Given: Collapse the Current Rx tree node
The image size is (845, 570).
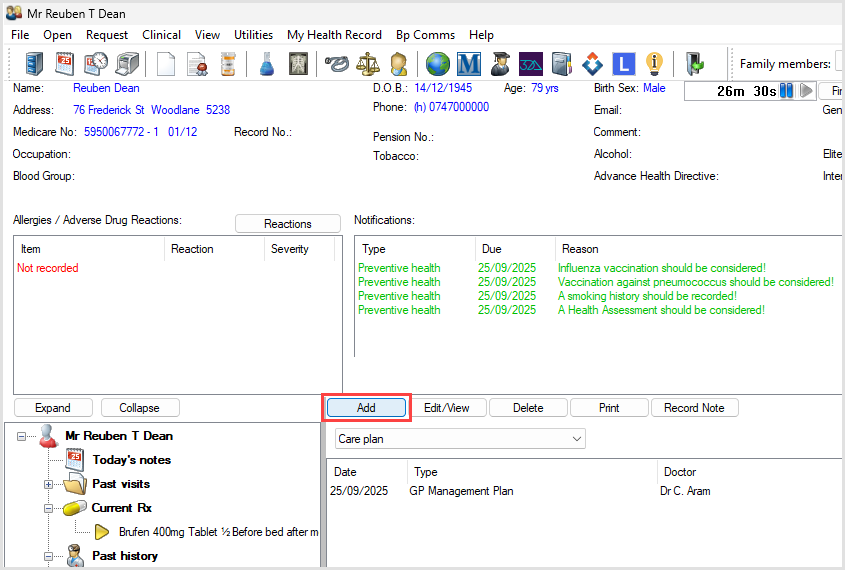Looking at the screenshot, I should (x=48, y=508).
